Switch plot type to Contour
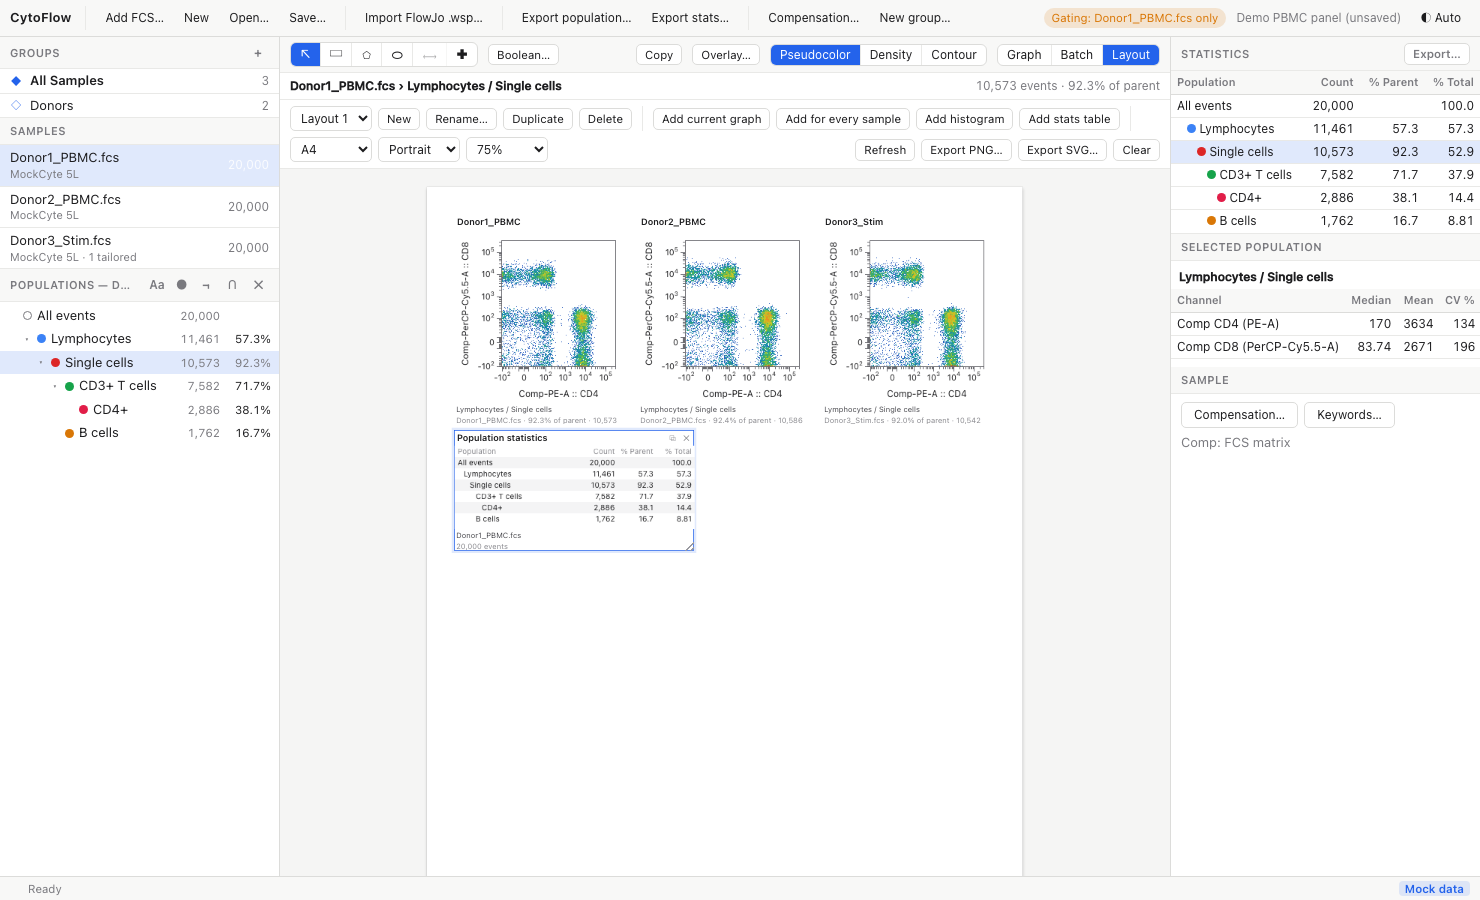The width and height of the screenshot is (1480, 900). [954, 55]
